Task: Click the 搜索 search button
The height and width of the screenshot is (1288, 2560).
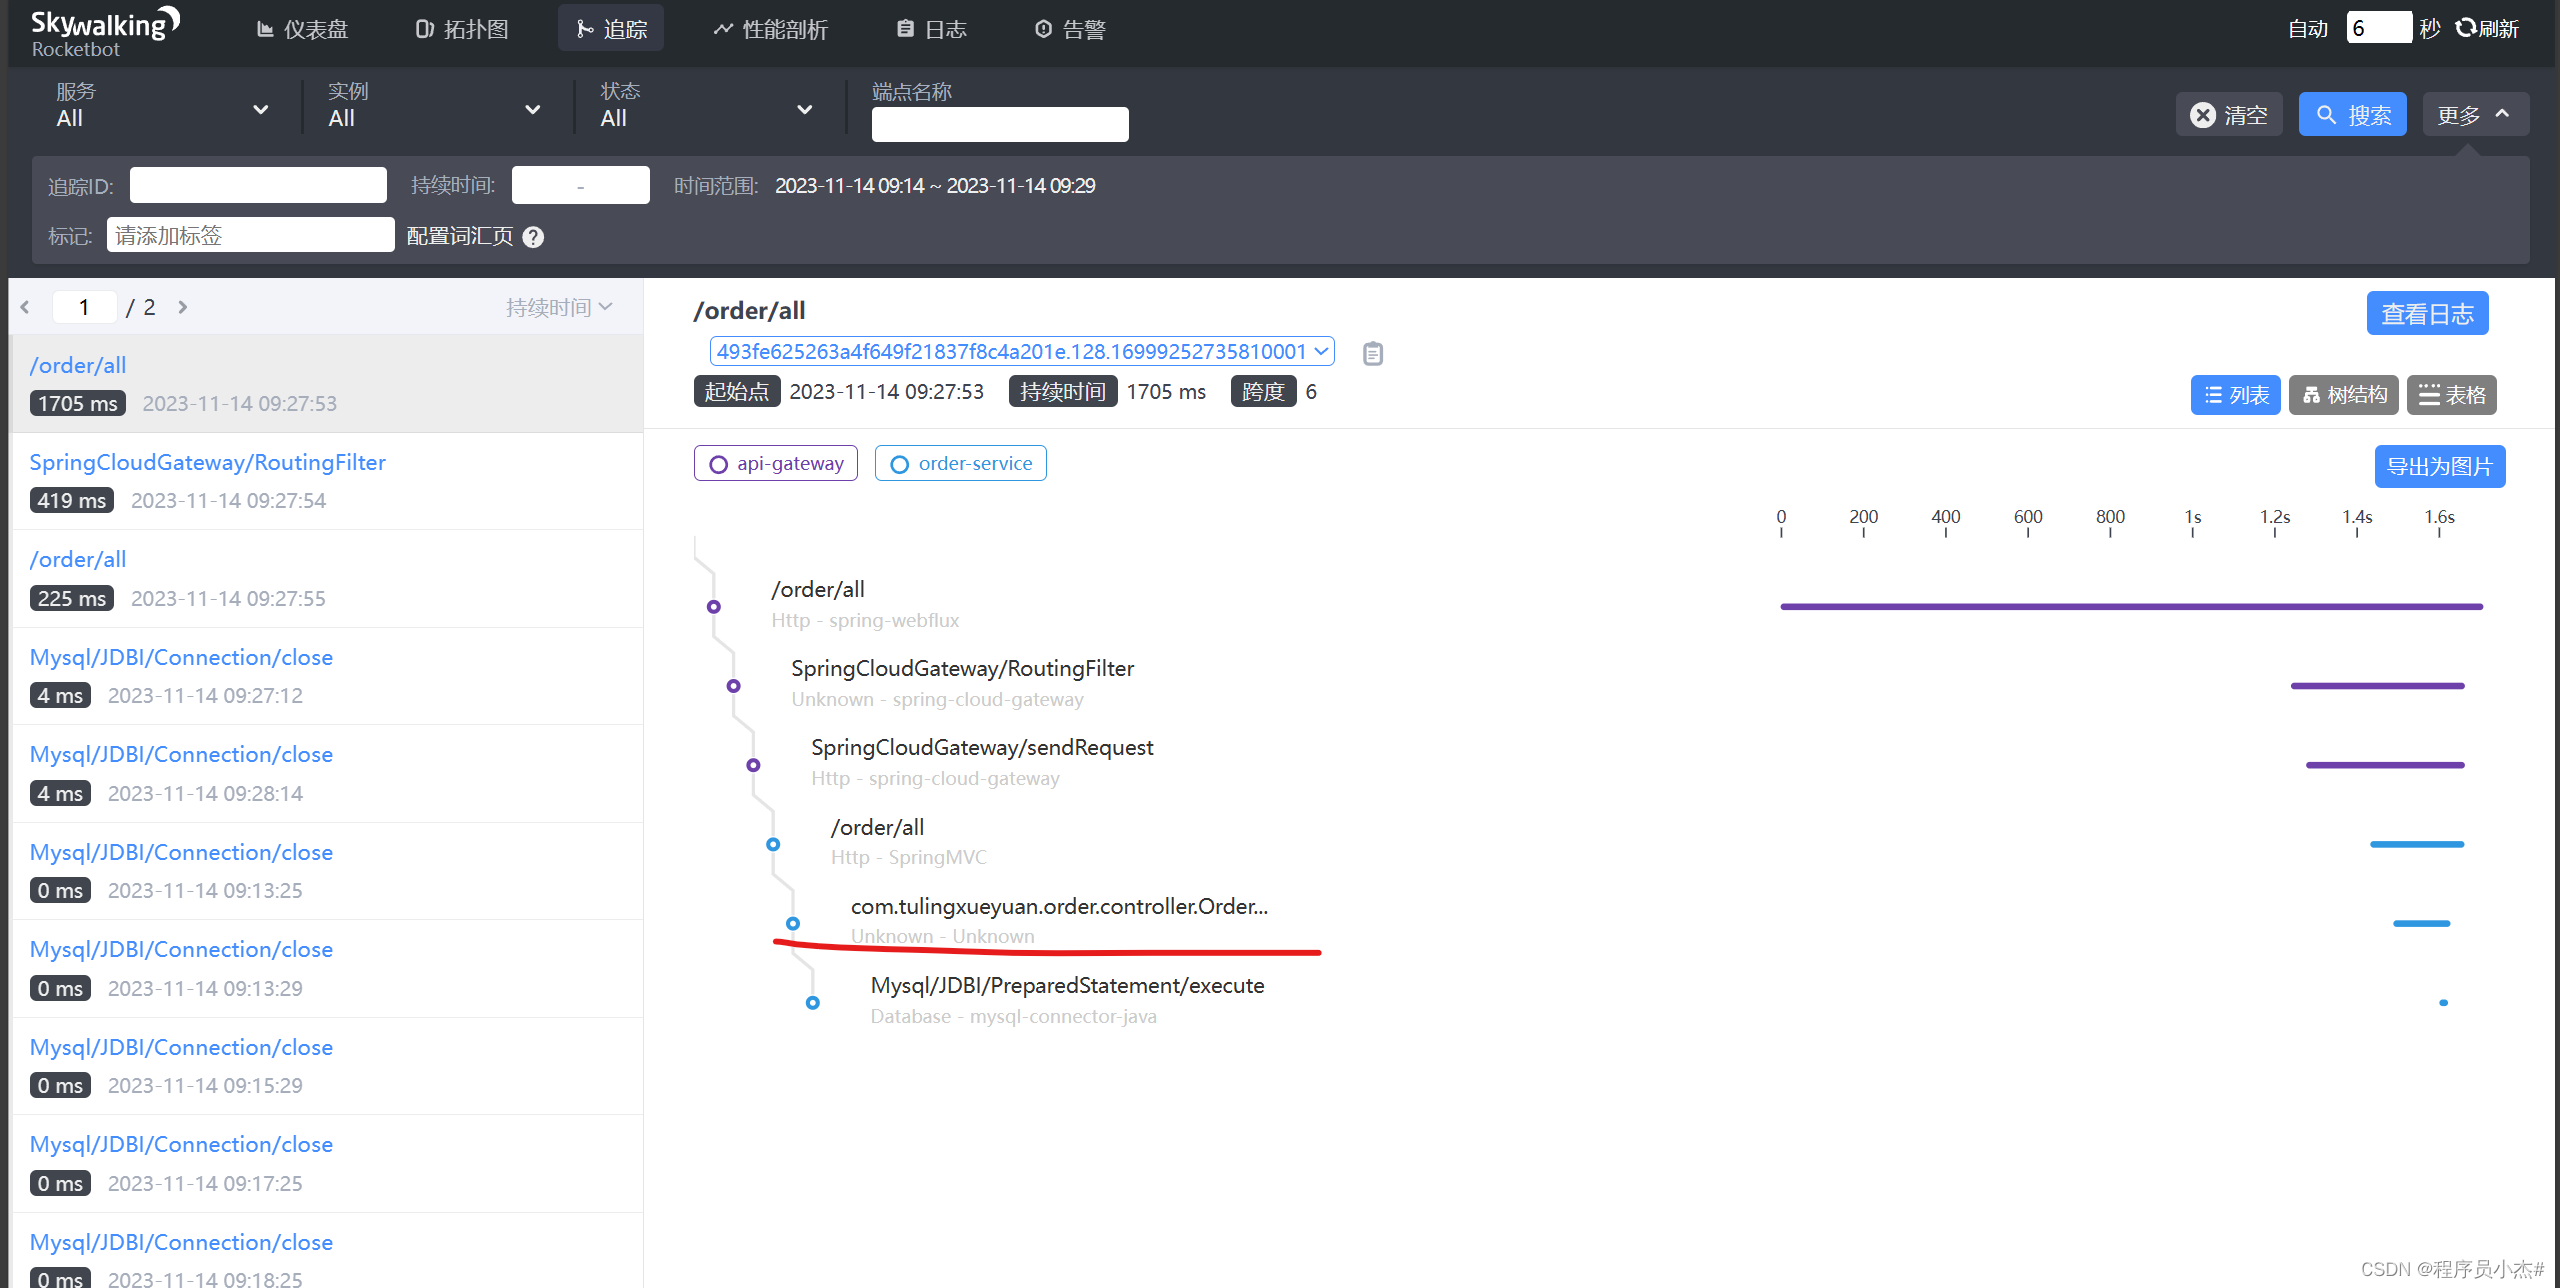Action: (2353, 115)
